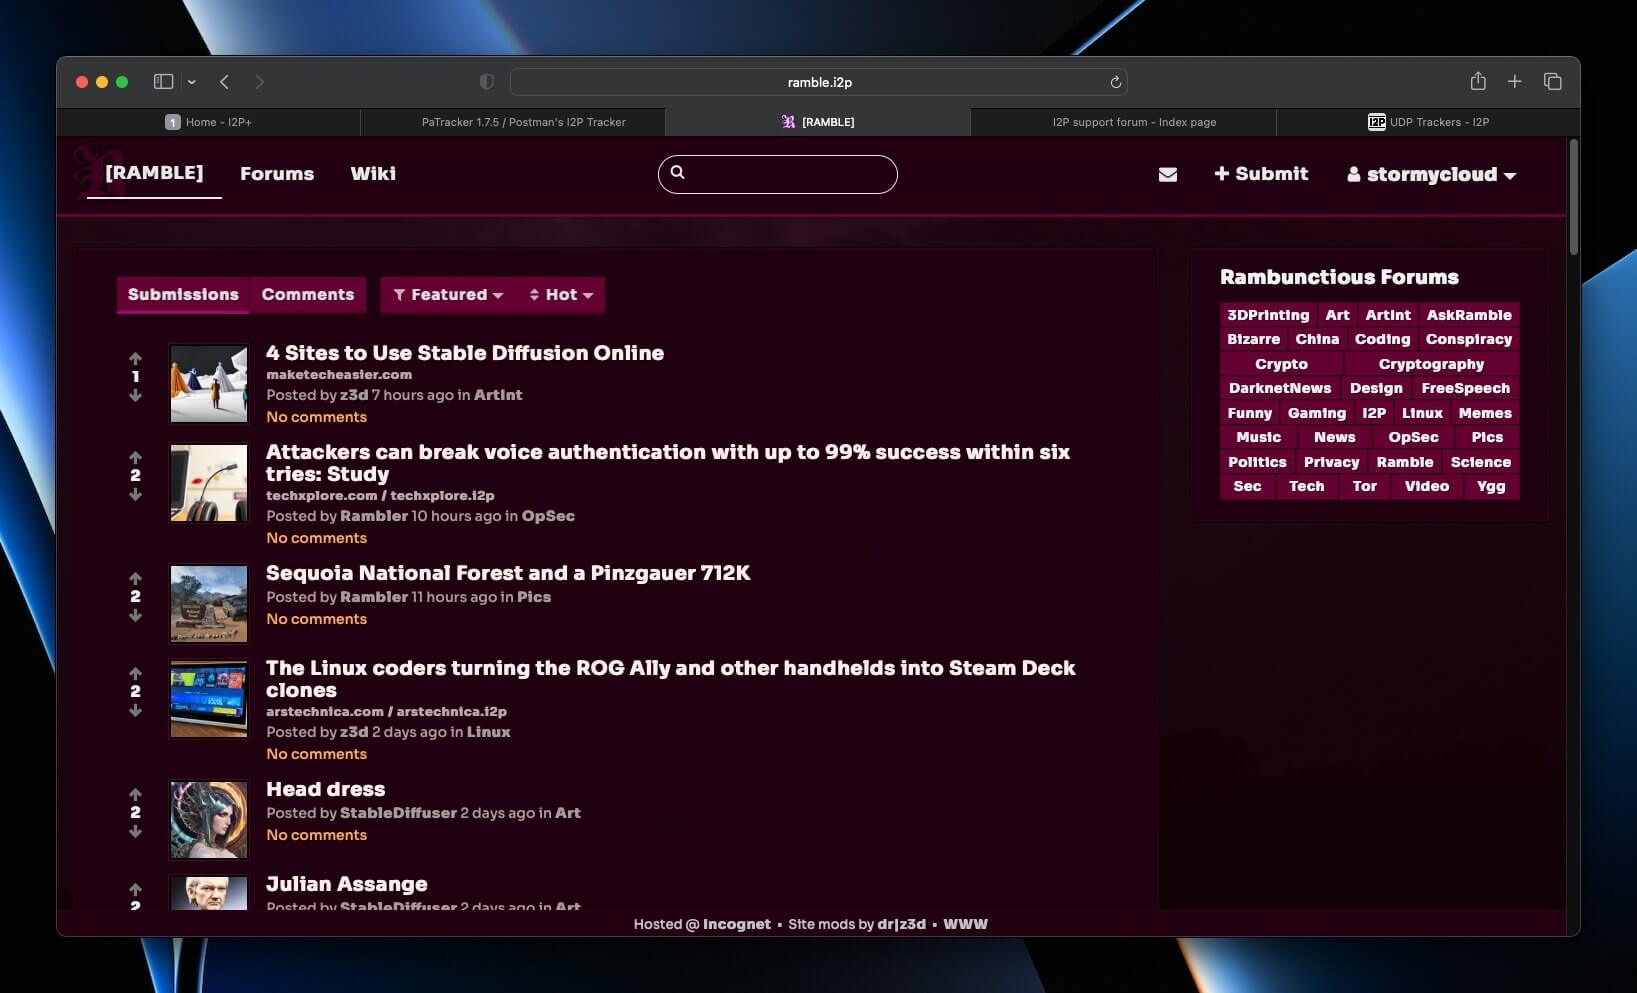Open the Cryptography forum link

tap(1430, 364)
